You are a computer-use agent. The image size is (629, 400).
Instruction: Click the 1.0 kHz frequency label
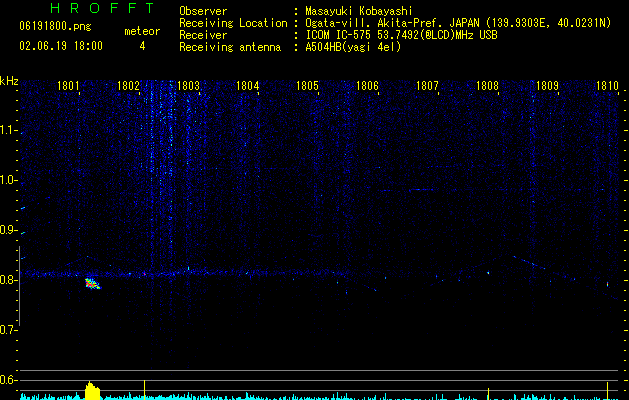coord(8,180)
